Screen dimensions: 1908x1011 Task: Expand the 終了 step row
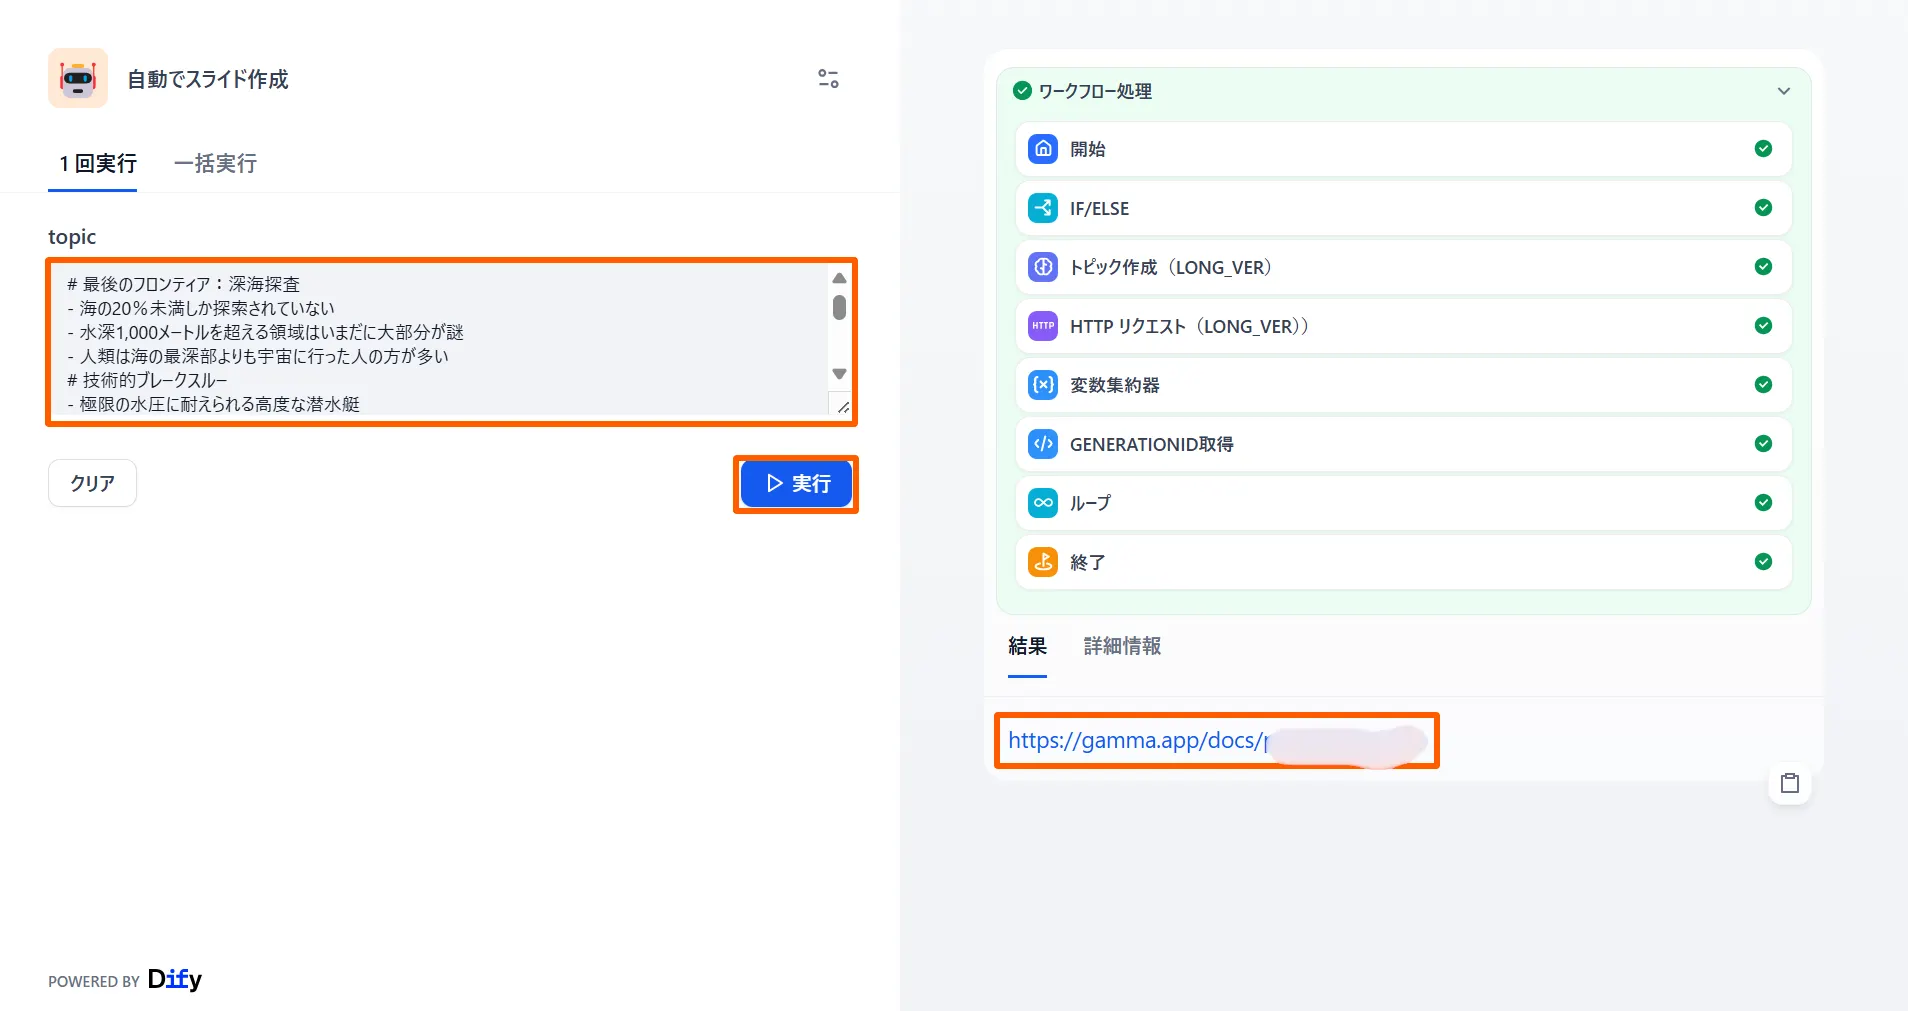pyautogui.click(x=1402, y=562)
